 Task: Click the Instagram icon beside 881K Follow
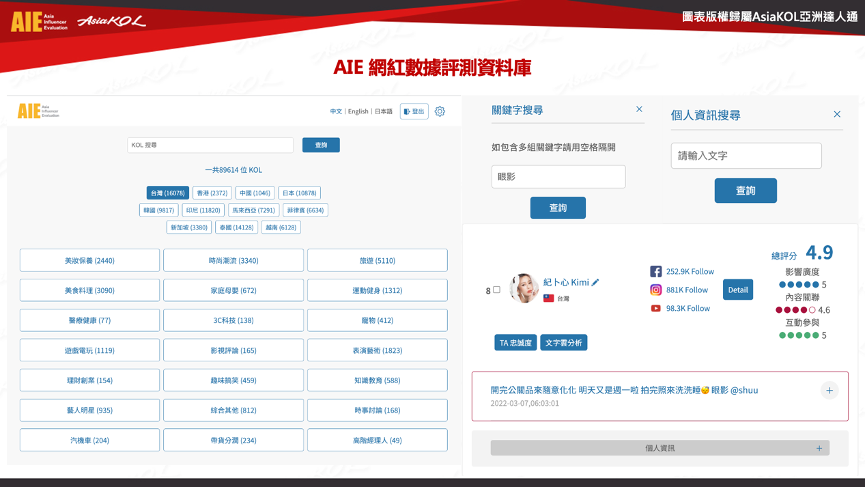tap(656, 290)
